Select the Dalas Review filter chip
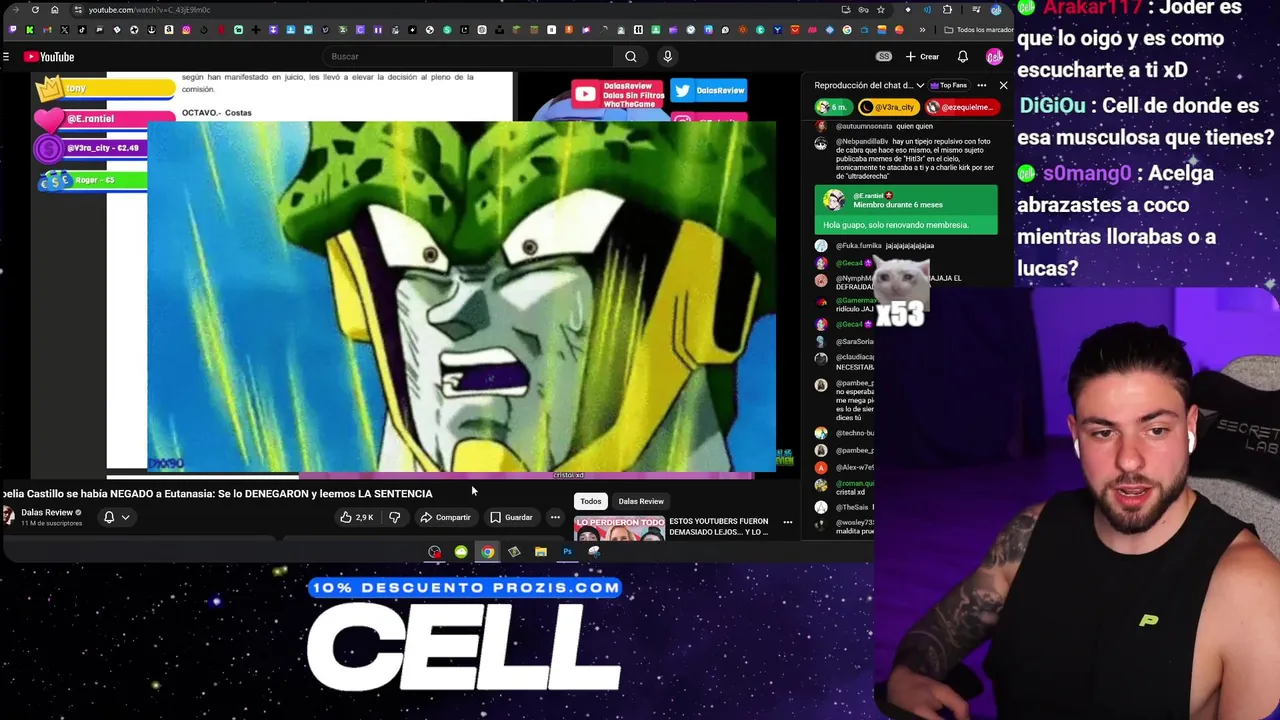The width and height of the screenshot is (1280, 720). coord(641,501)
